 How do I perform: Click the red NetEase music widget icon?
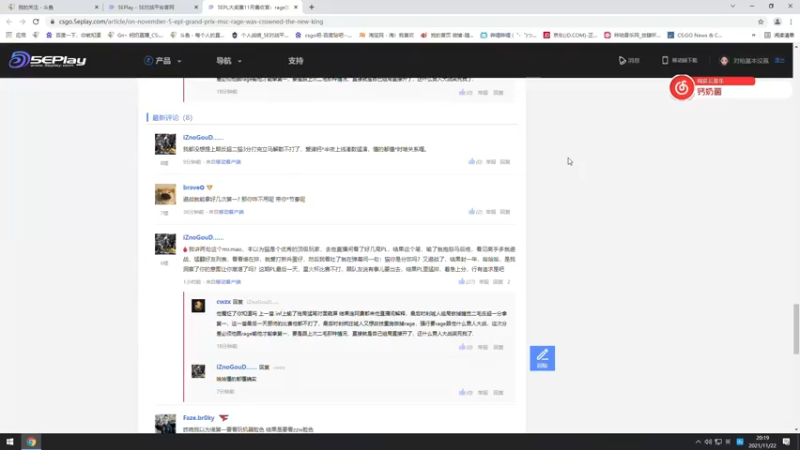(x=682, y=88)
